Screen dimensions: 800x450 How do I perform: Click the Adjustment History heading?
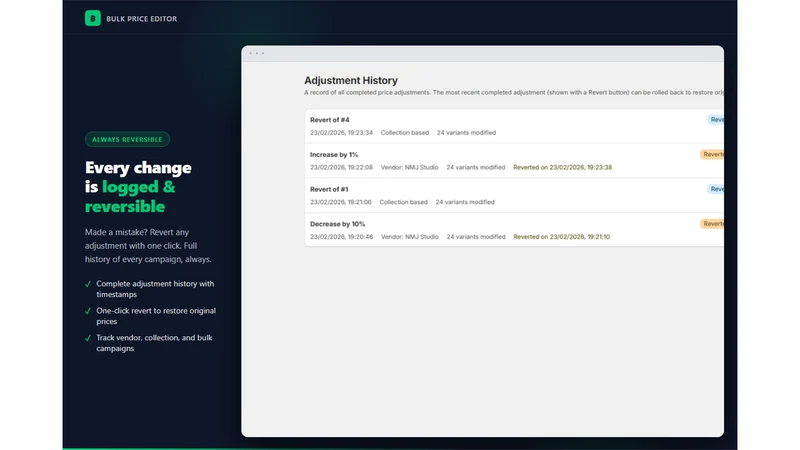point(351,81)
